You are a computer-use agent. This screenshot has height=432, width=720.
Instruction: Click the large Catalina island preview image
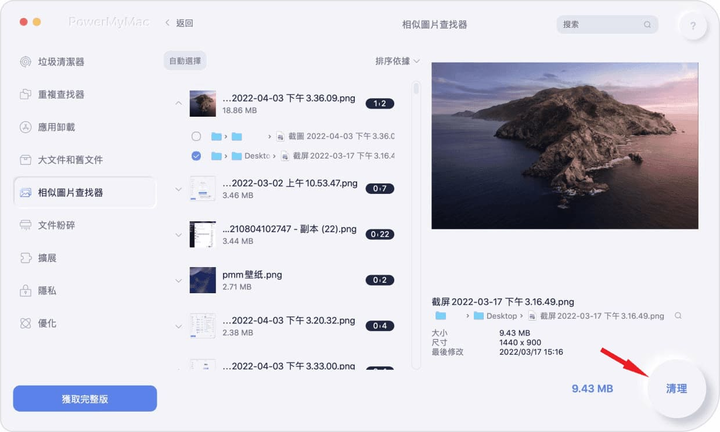coord(565,146)
